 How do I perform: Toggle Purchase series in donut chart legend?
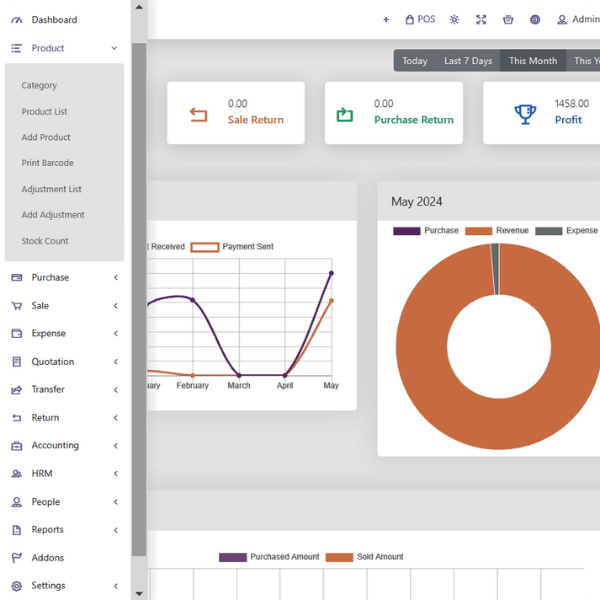click(429, 231)
